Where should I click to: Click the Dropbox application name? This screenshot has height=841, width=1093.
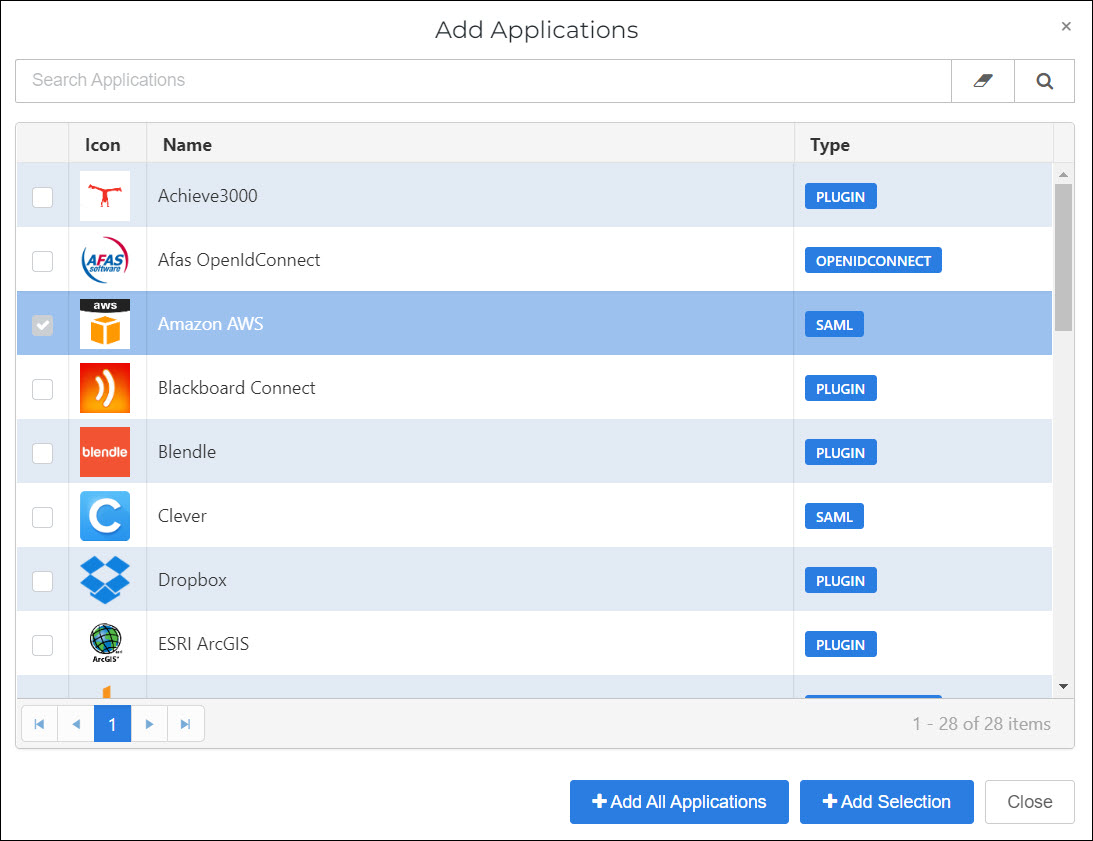[192, 580]
